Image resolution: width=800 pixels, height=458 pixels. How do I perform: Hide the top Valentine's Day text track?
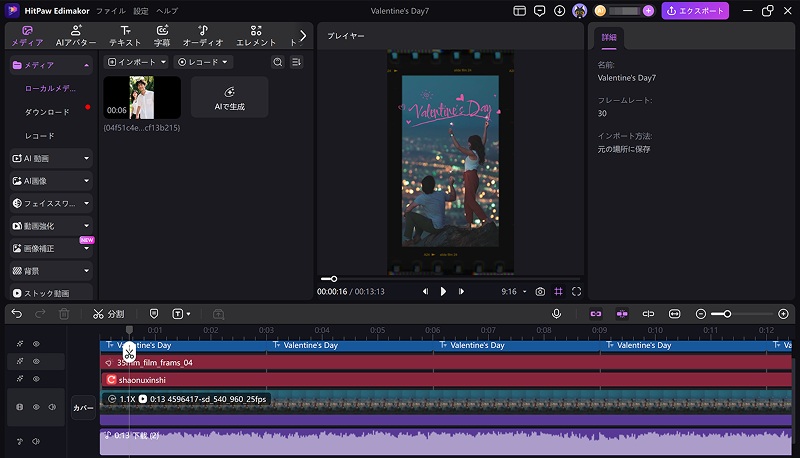pyautogui.click(x=36, y=344)
